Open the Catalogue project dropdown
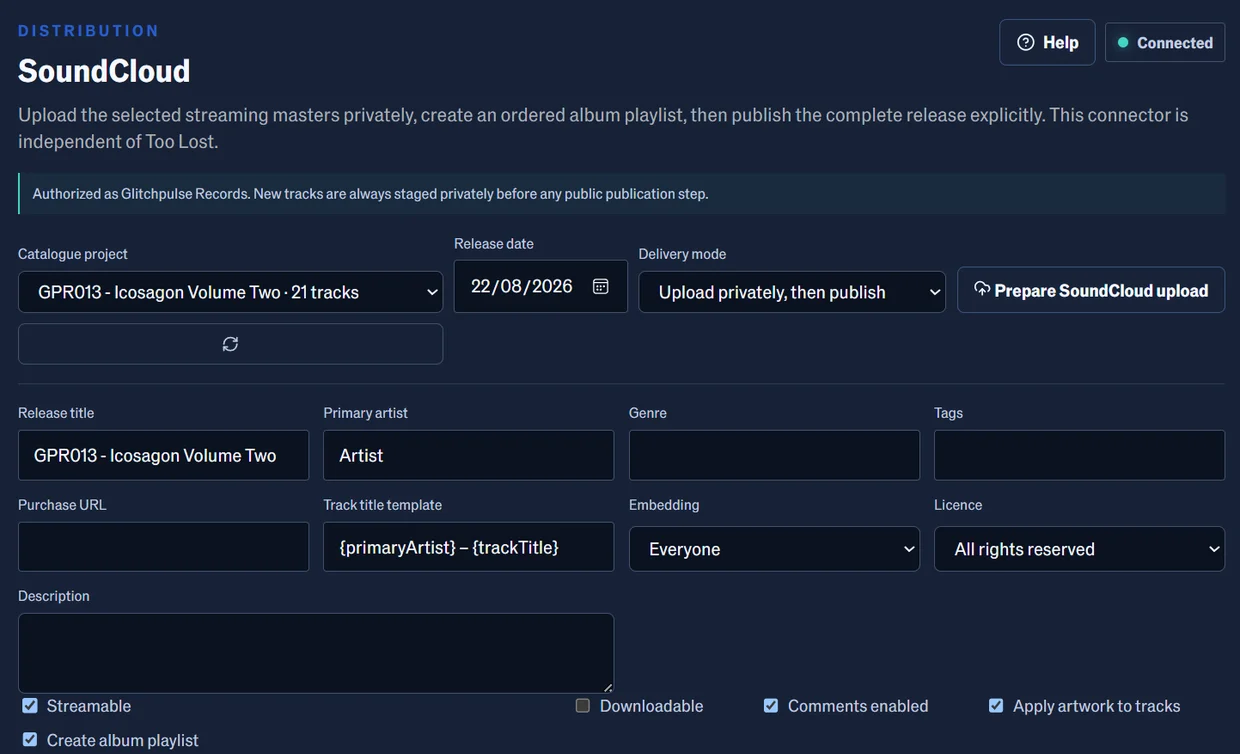Viewport: 1240px width, 754px height. point(230,292)
